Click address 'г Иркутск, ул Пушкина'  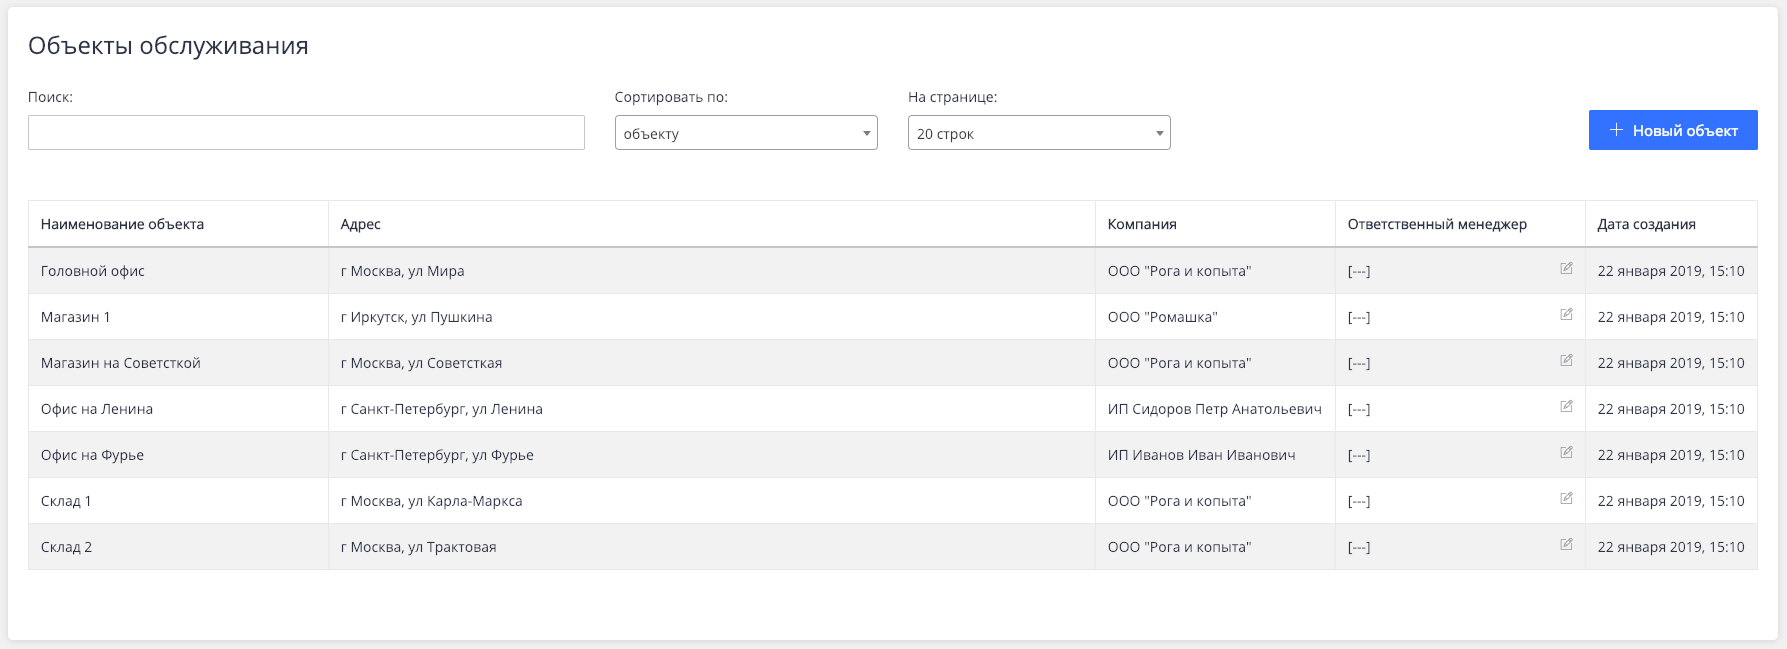coord(416,317)
